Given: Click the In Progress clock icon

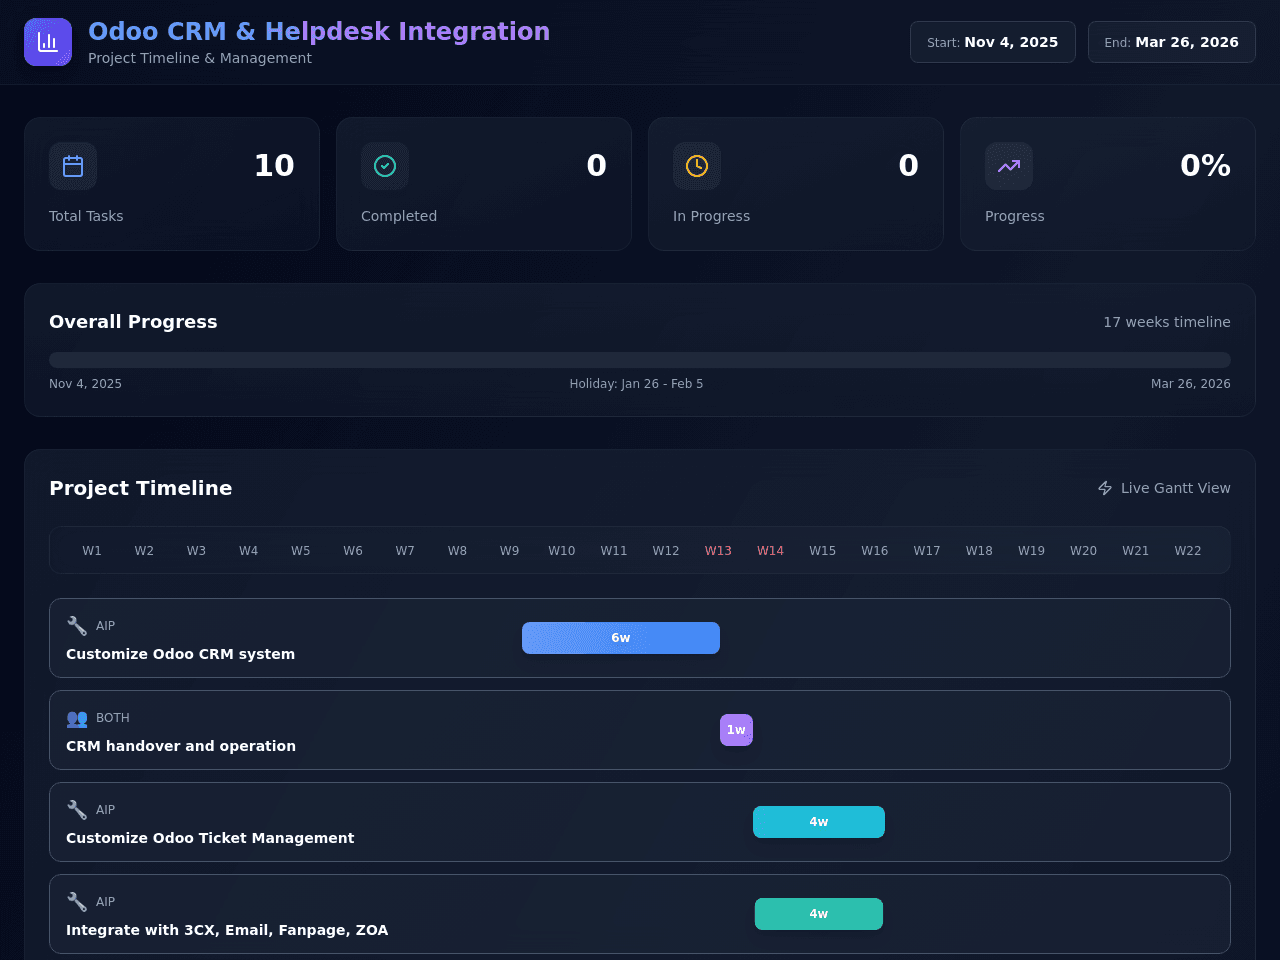Looking at the screenshot, I should 697,166.
